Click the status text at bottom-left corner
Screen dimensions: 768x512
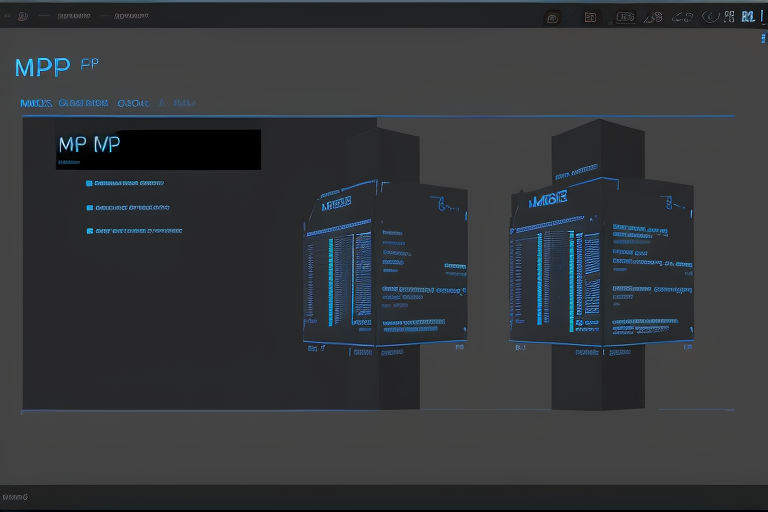[x=15, y=497]
